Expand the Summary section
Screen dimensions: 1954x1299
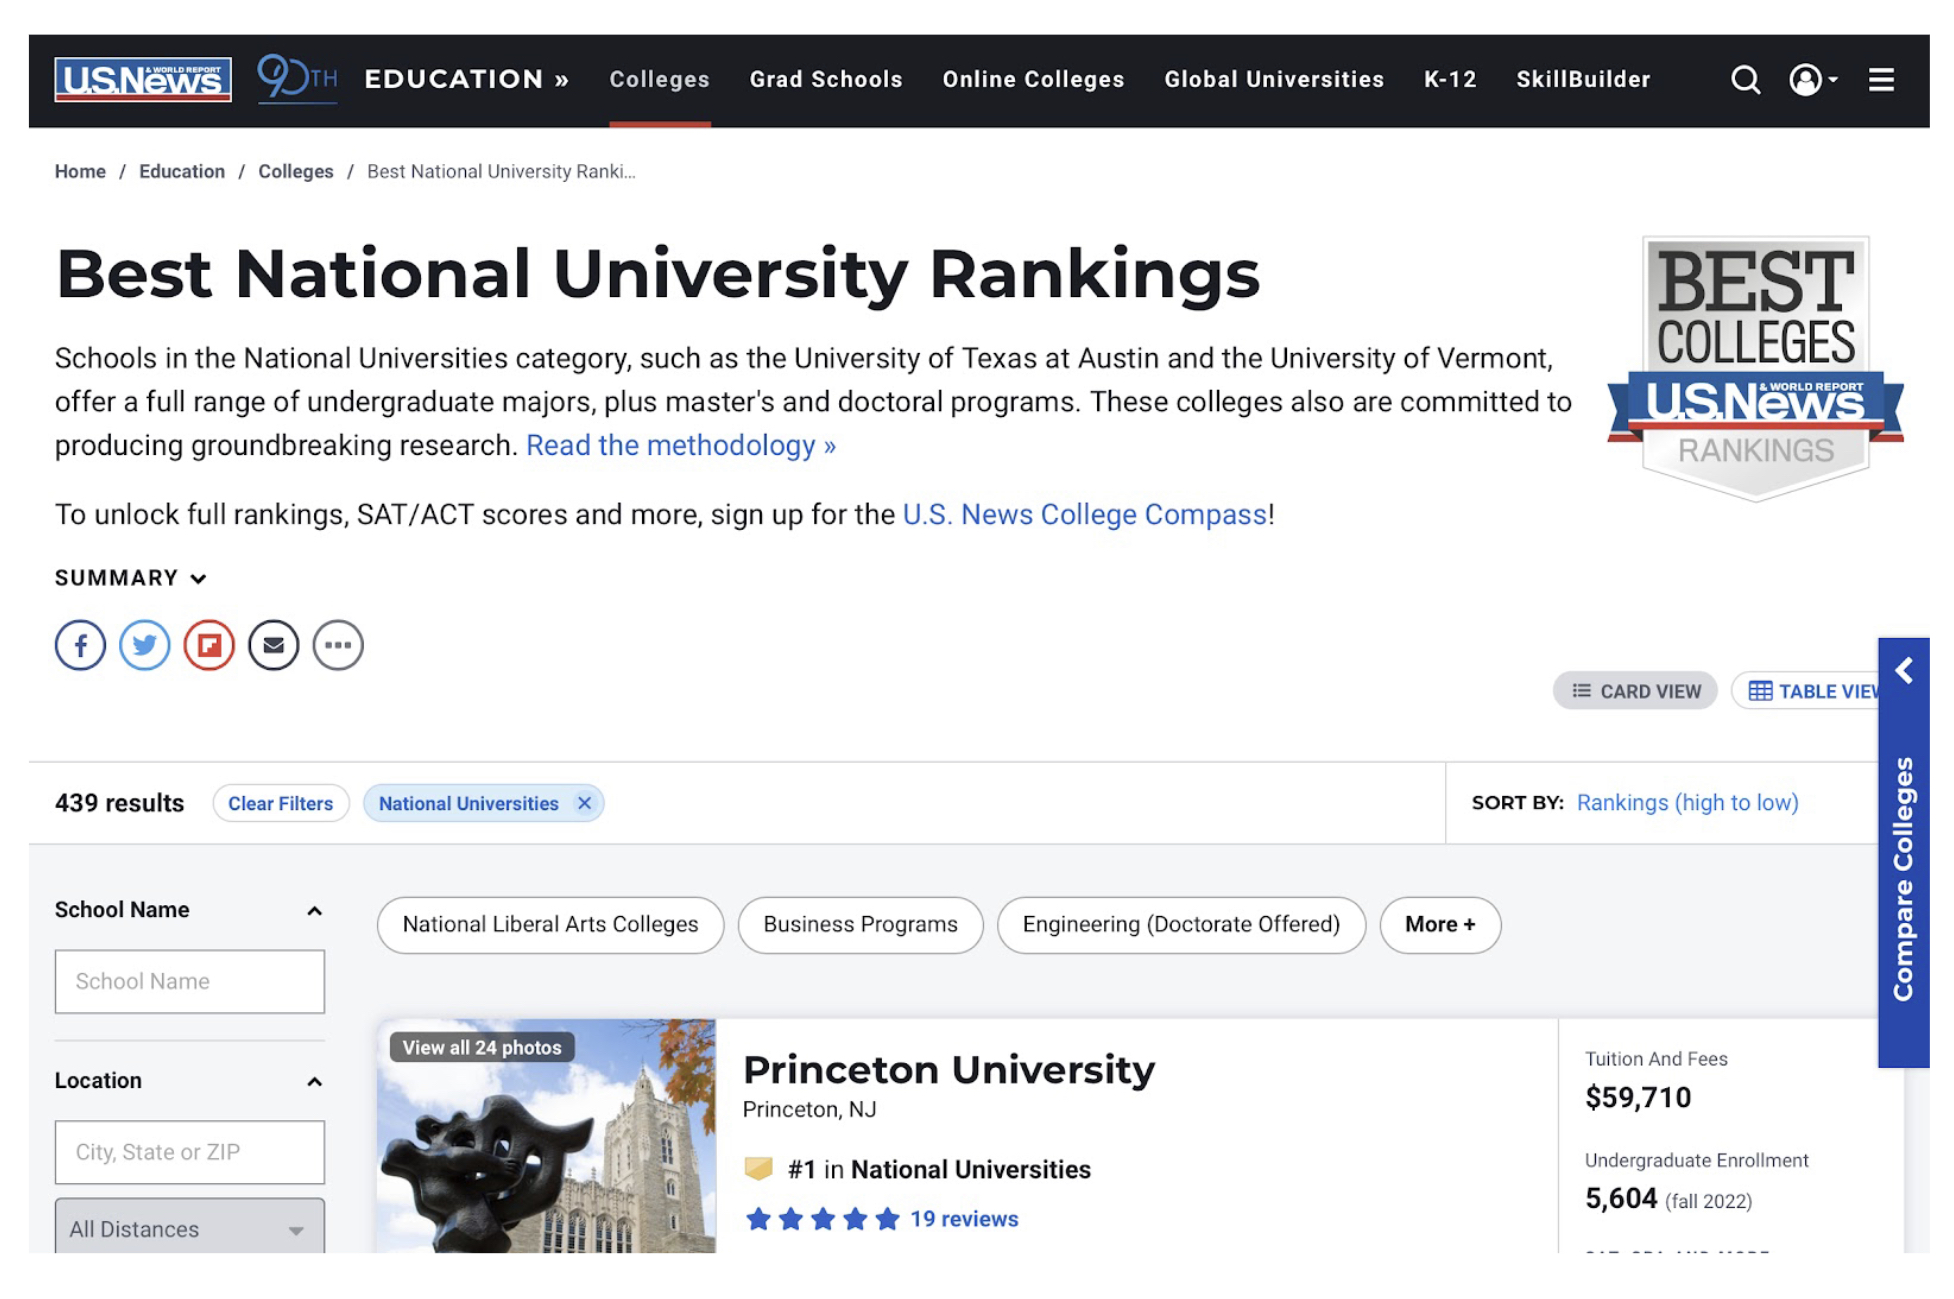click(x=131, y=578)
